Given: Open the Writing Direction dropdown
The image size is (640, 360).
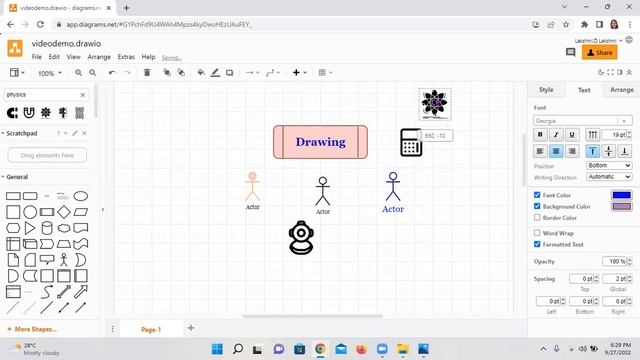Looking at the screenshot, I should coord(609,177).
